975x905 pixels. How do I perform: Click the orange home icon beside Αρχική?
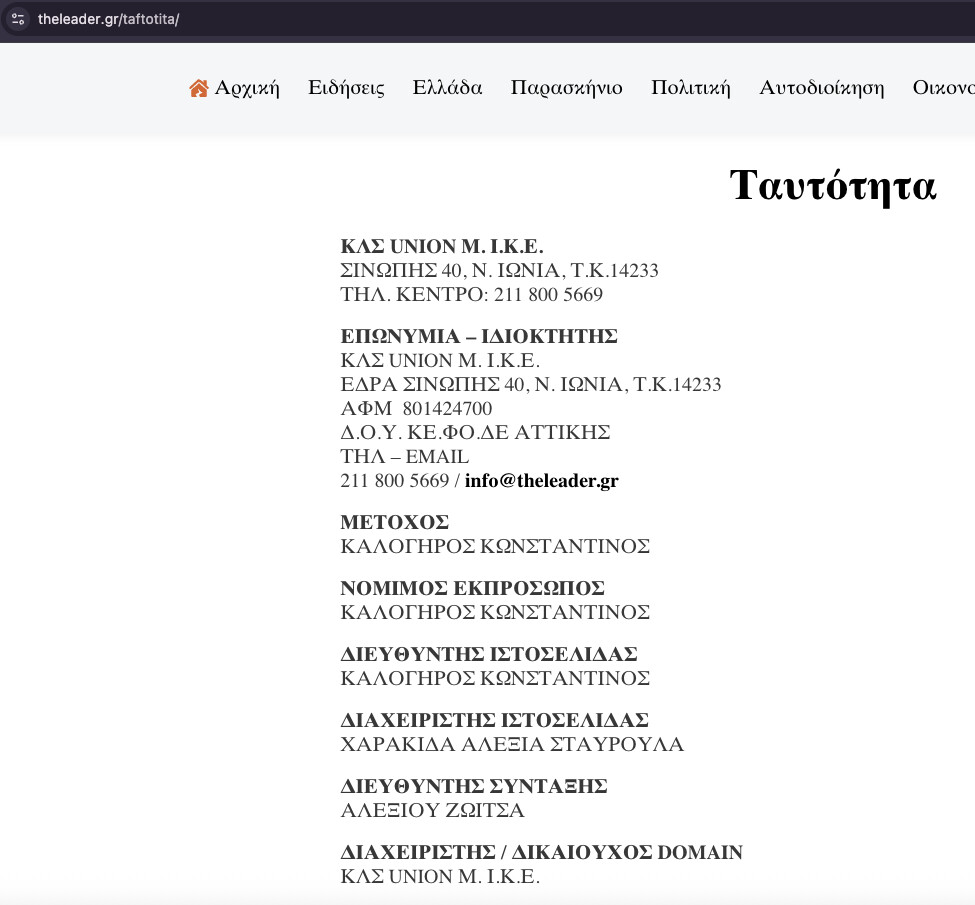click(x=199, y=88)
